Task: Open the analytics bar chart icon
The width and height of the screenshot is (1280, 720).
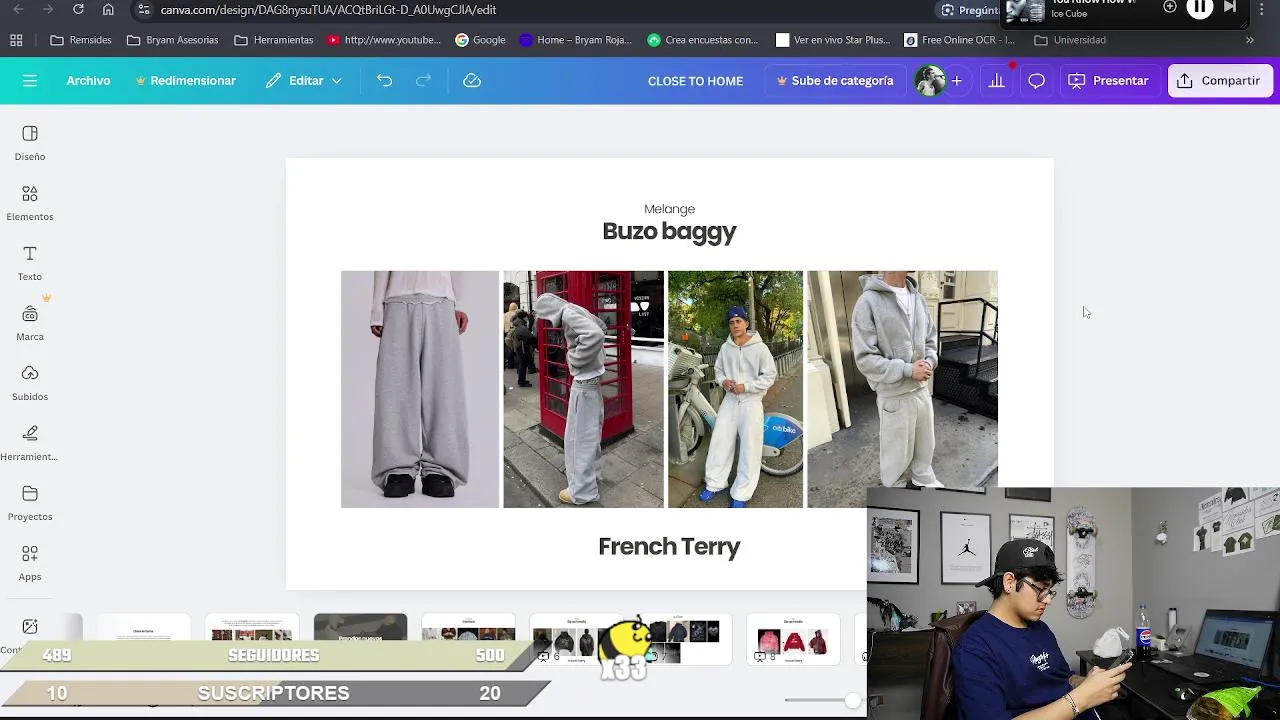Action: click(x=996, y=80)
